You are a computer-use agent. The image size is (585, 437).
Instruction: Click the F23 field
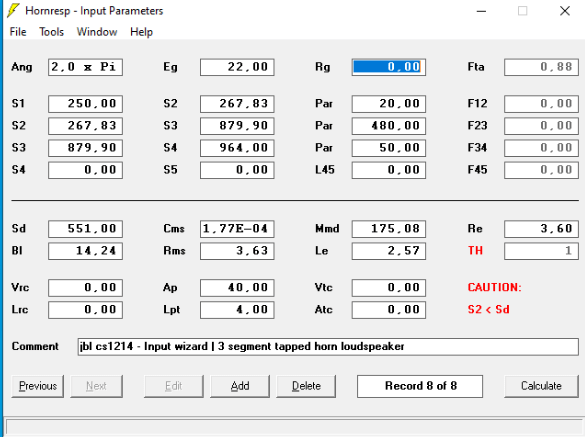tap(541, 126)
